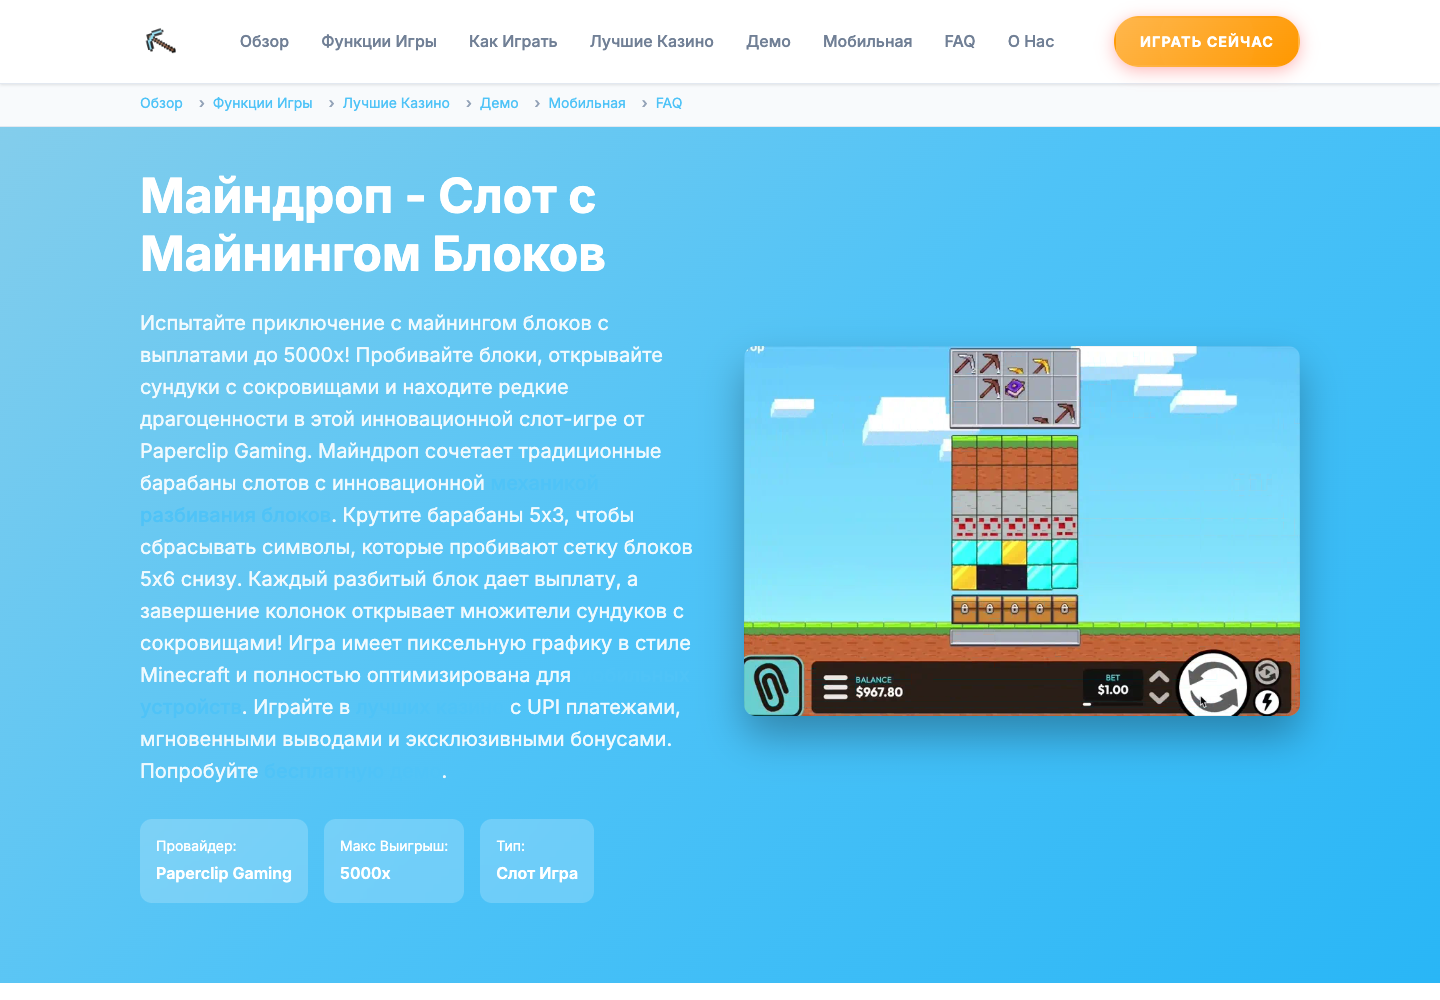Open Лучшие Казино in top navigation
This screenshot has height=1000, width=1440.
pyautogui.click(x=652, y=41)
